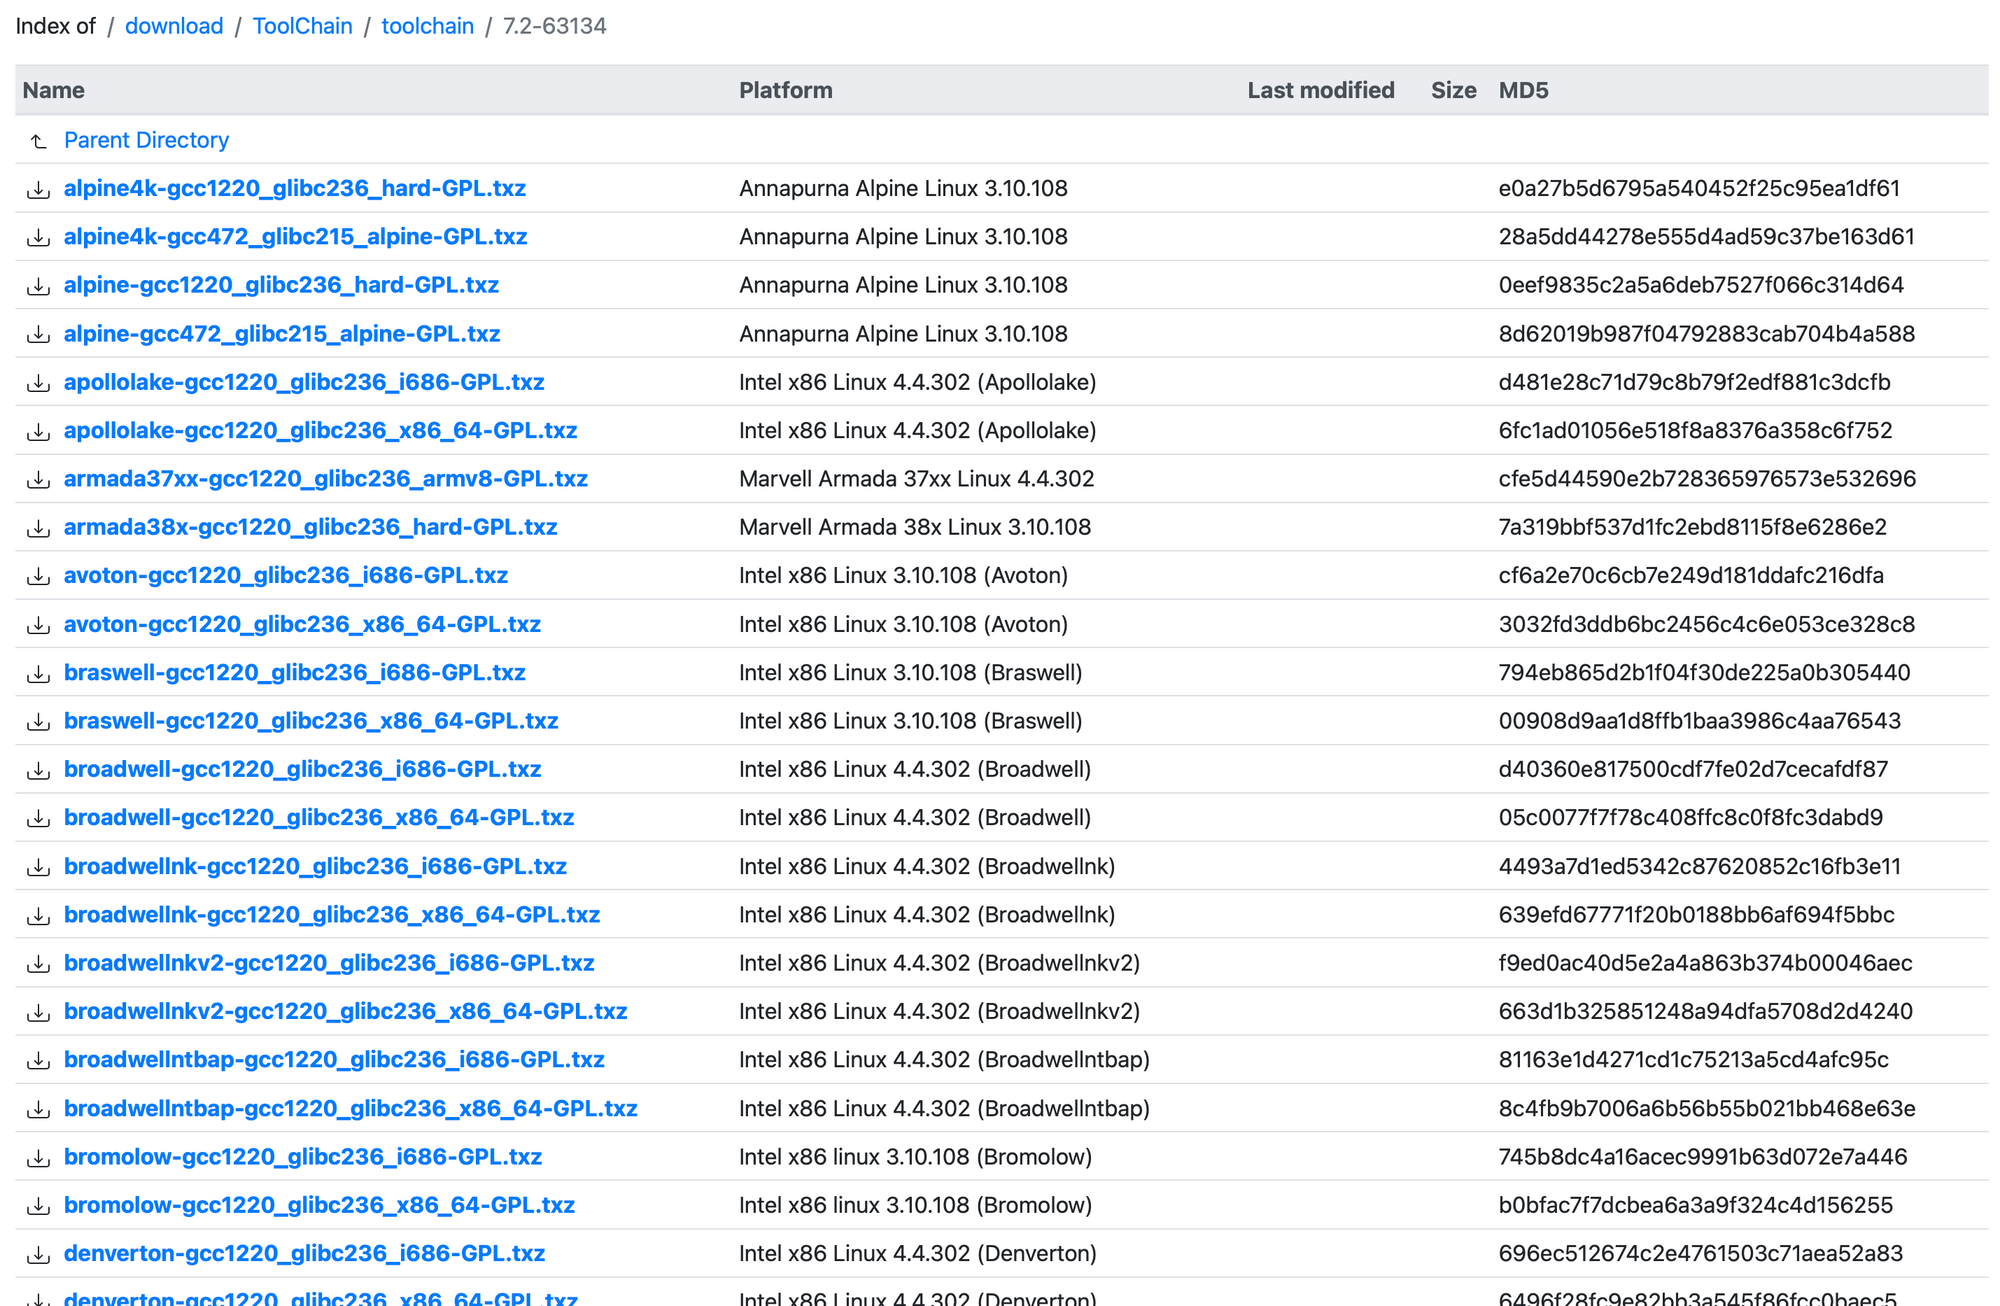Click download icon for broadwellnk-gcc1220_glibc236_i686-GPL.txz
The width and height of the screenshot is (2000, 1306).
click(x=38, y=867)
